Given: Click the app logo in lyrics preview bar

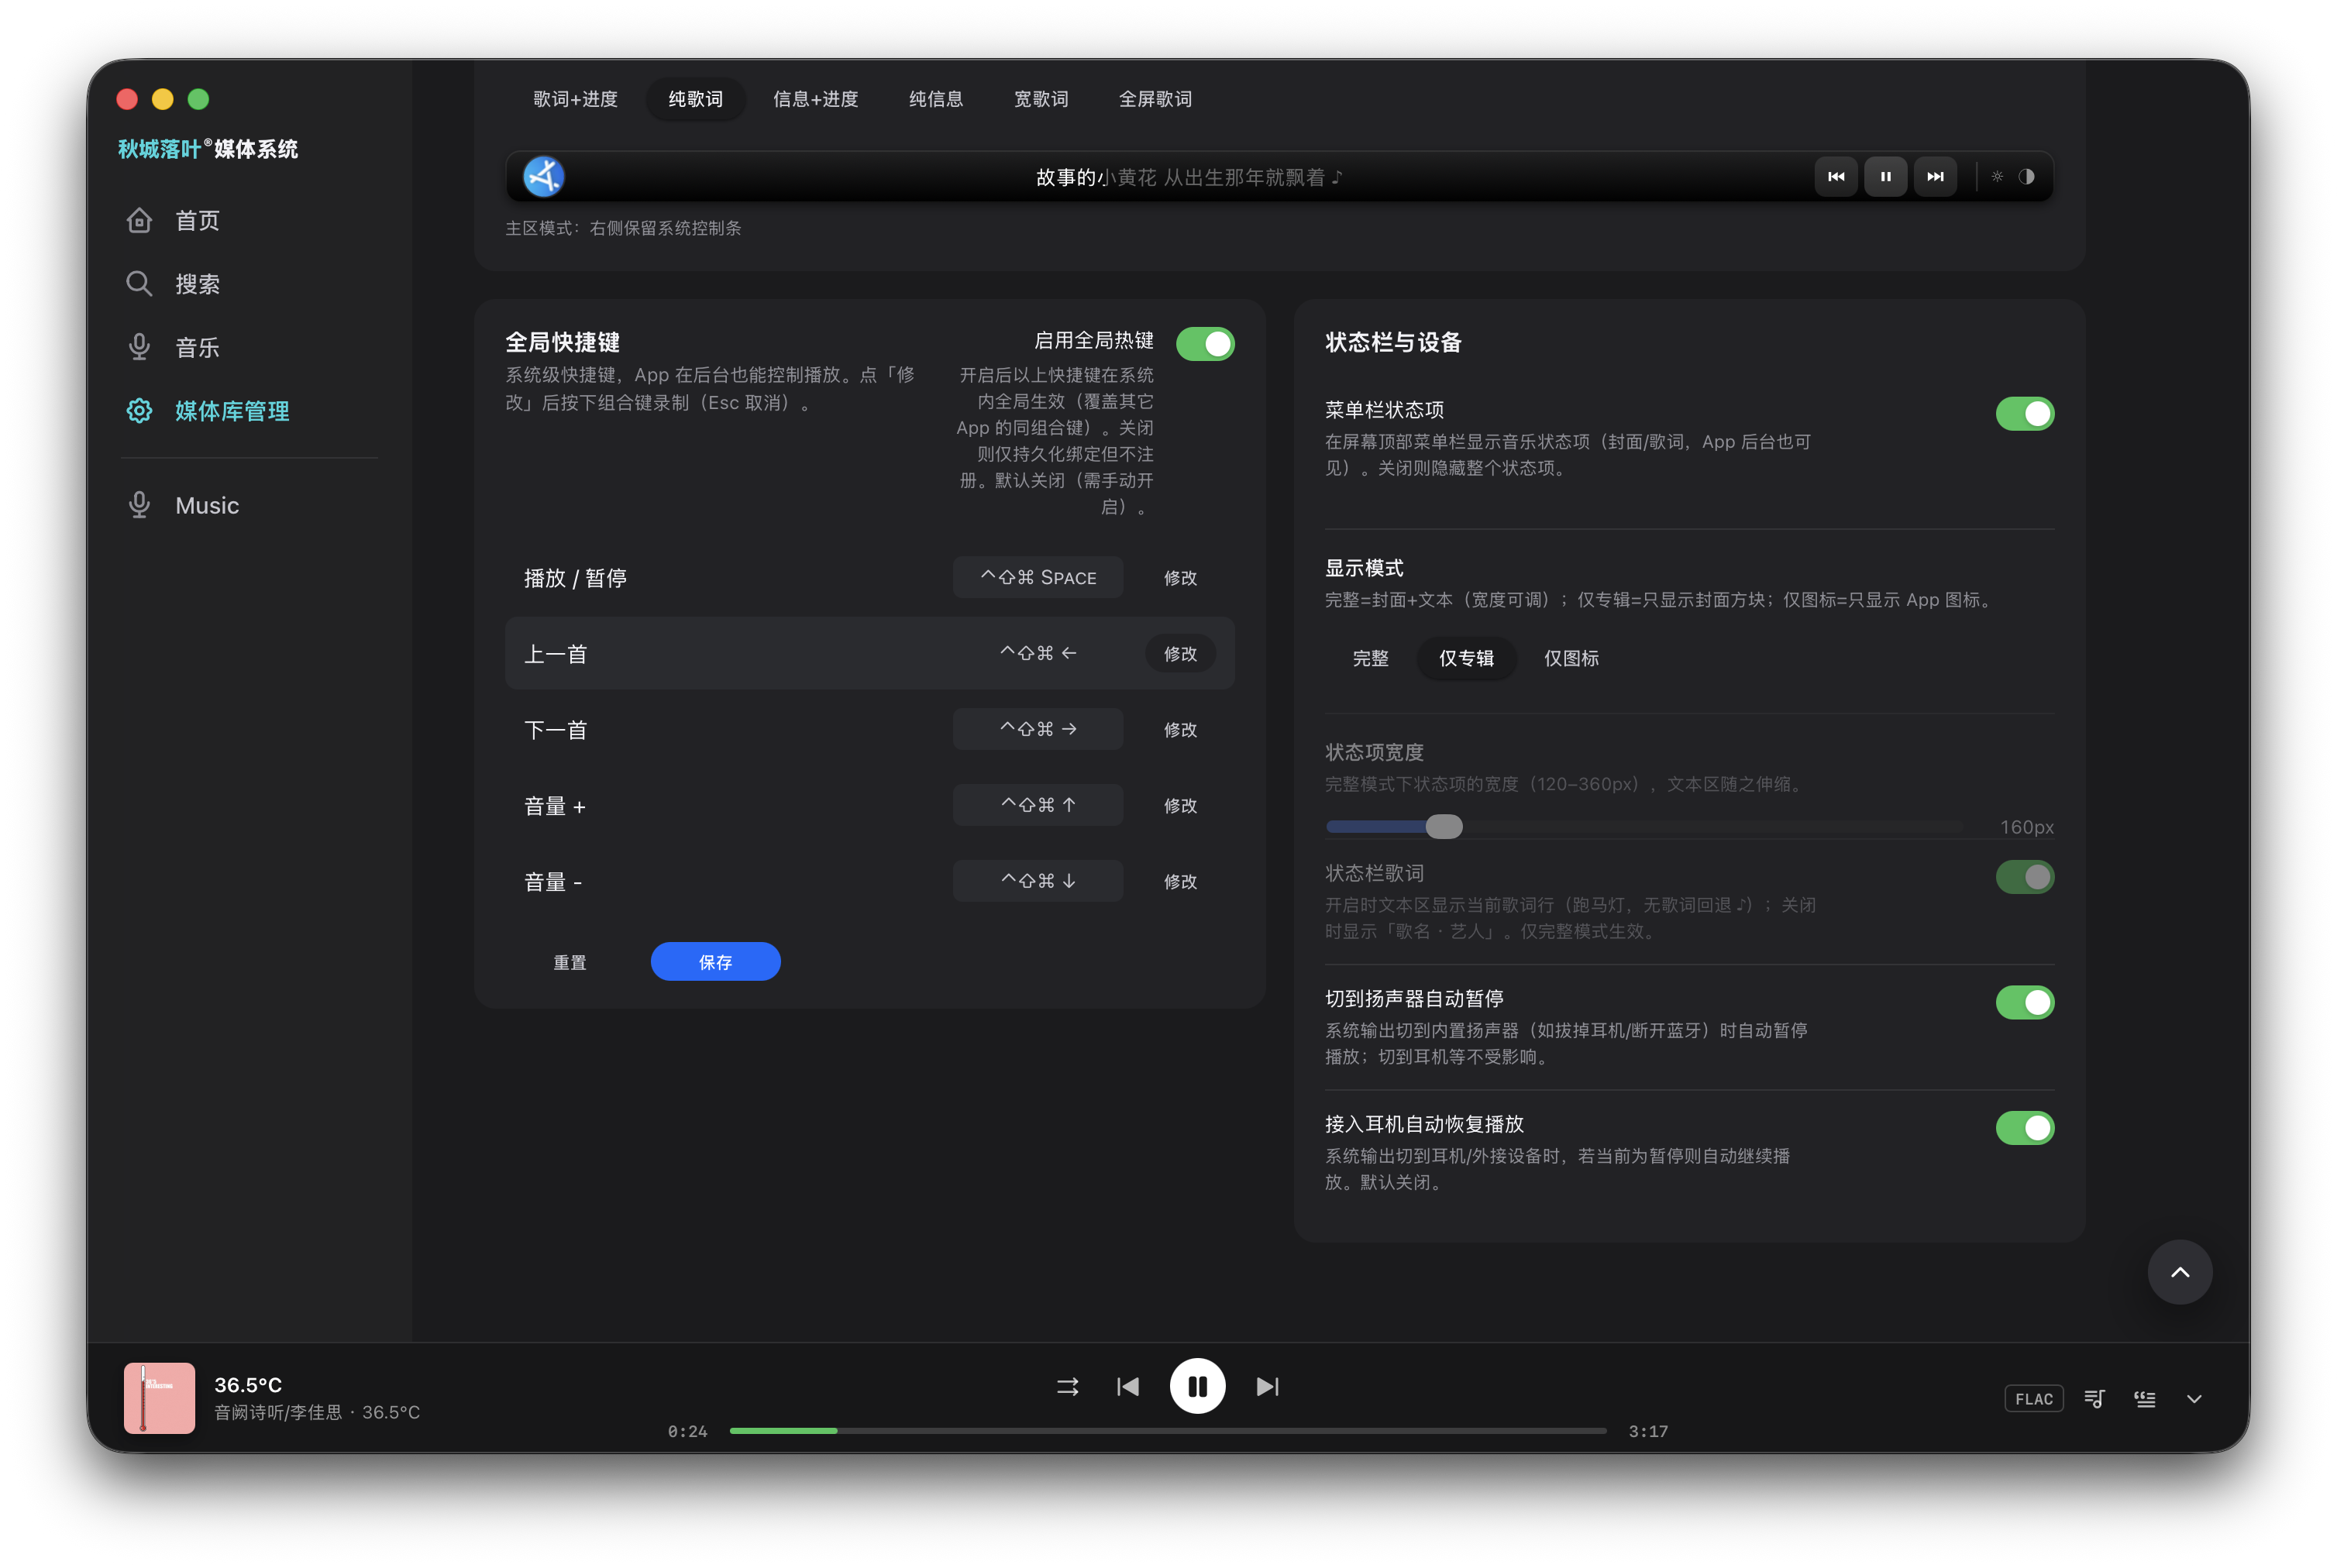Looking at the screenshot, I should click(544, 177).
